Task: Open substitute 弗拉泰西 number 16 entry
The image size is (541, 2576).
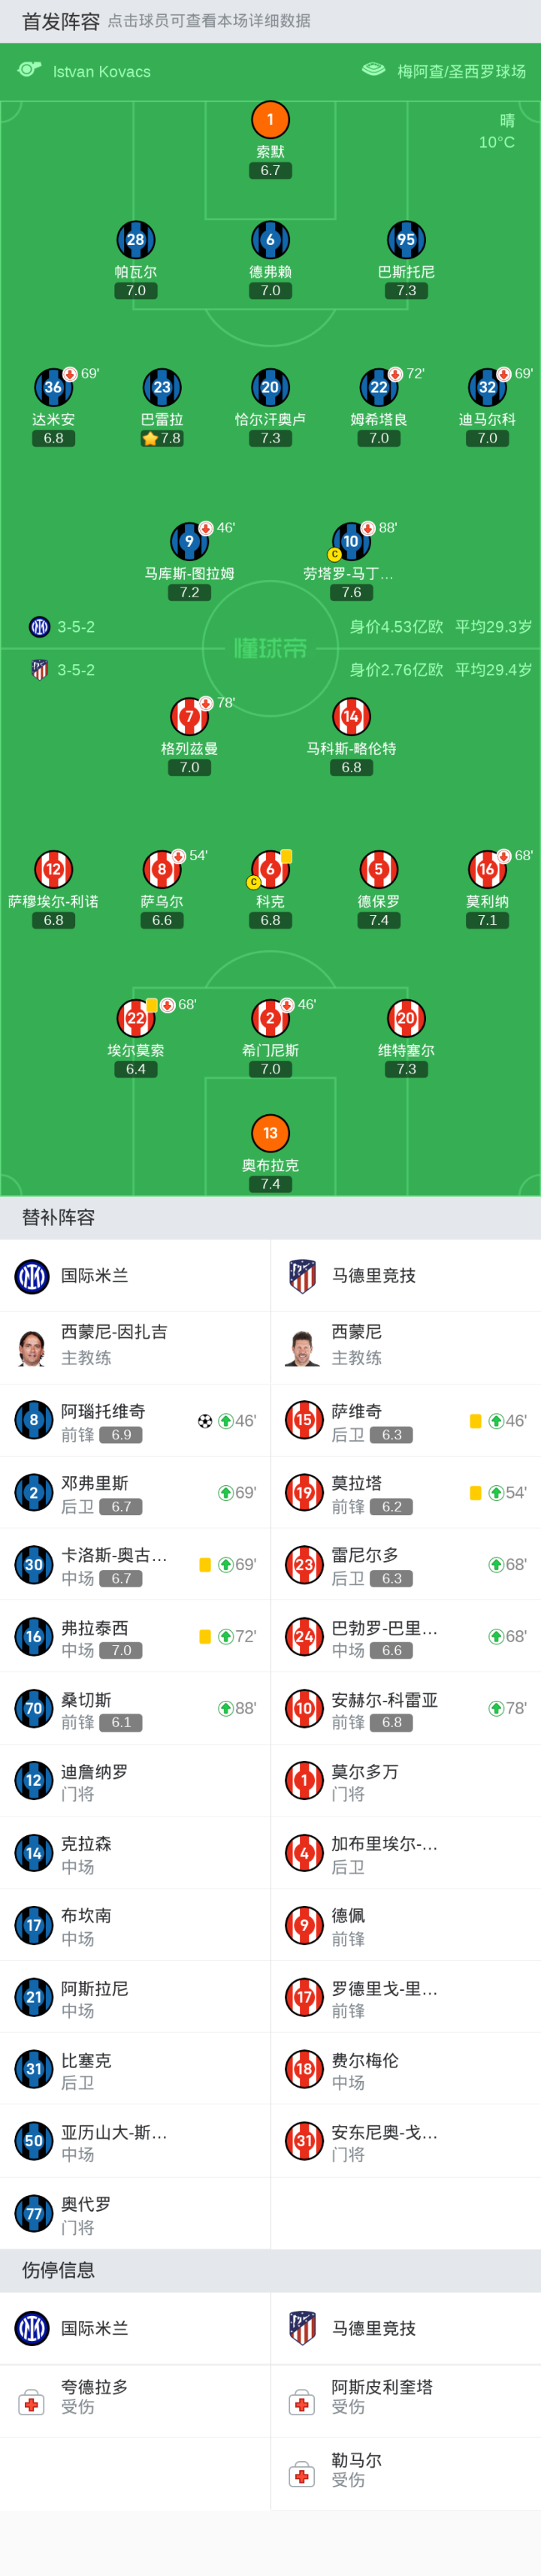Action: [135, 1637]
